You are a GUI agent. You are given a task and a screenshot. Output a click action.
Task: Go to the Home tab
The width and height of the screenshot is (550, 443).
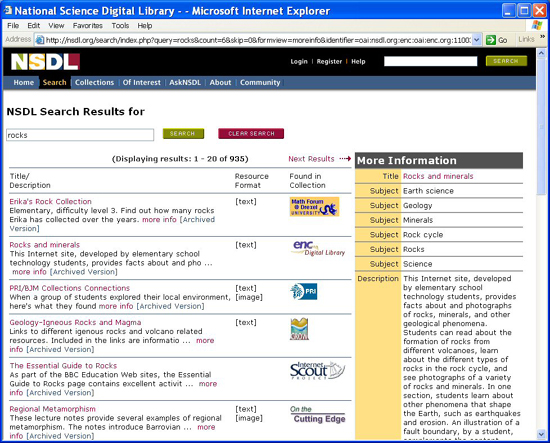click(x=24, y=82)
